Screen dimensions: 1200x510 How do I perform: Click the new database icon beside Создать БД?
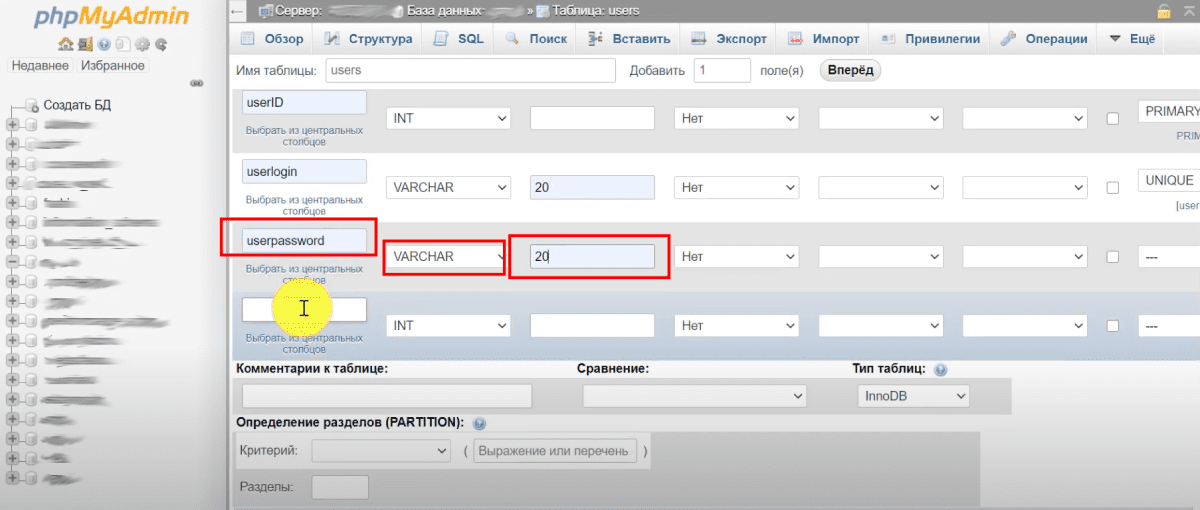point(32,105)
